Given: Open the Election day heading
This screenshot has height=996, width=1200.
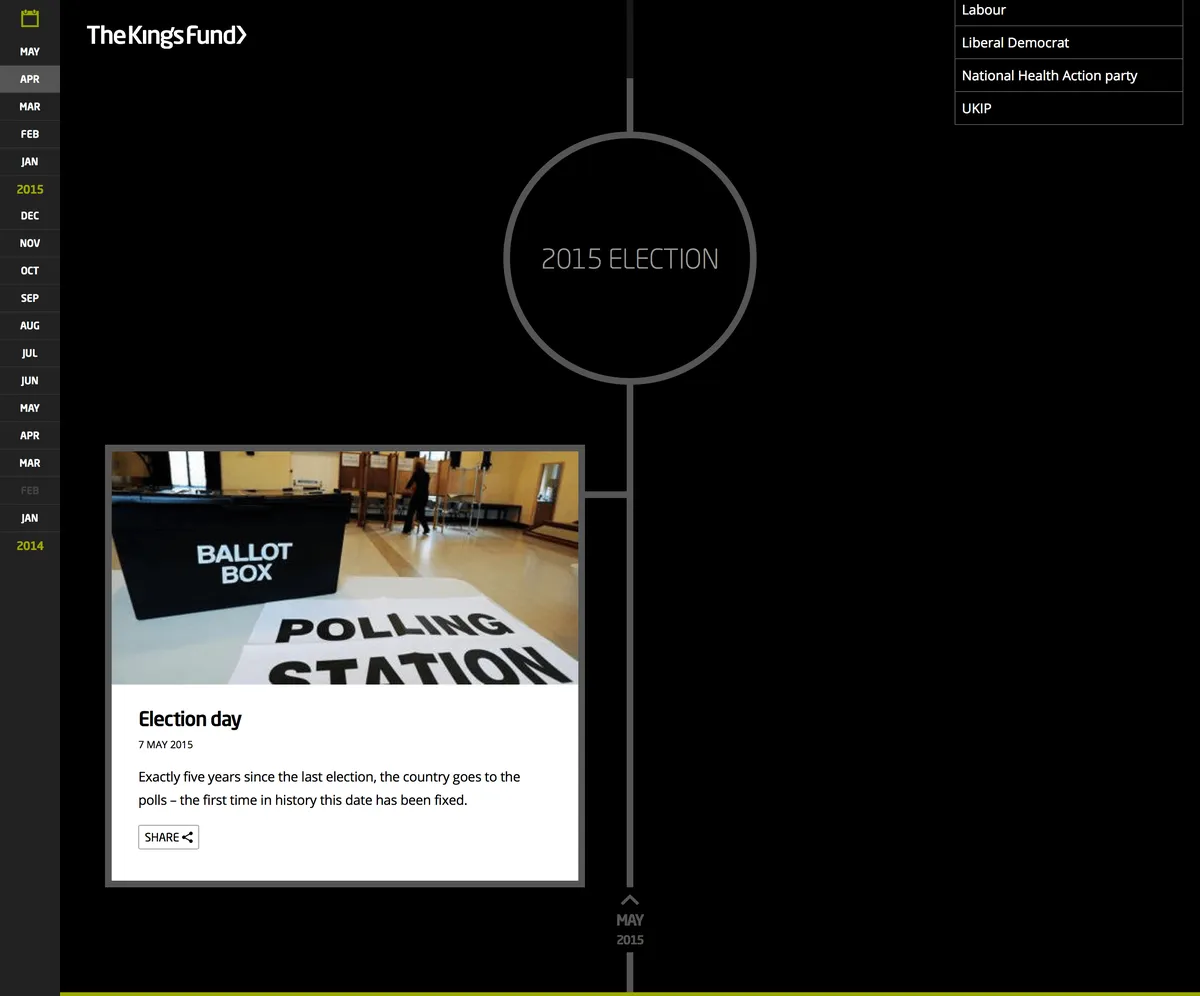Looking at the screenshot, I should [190, 719].
